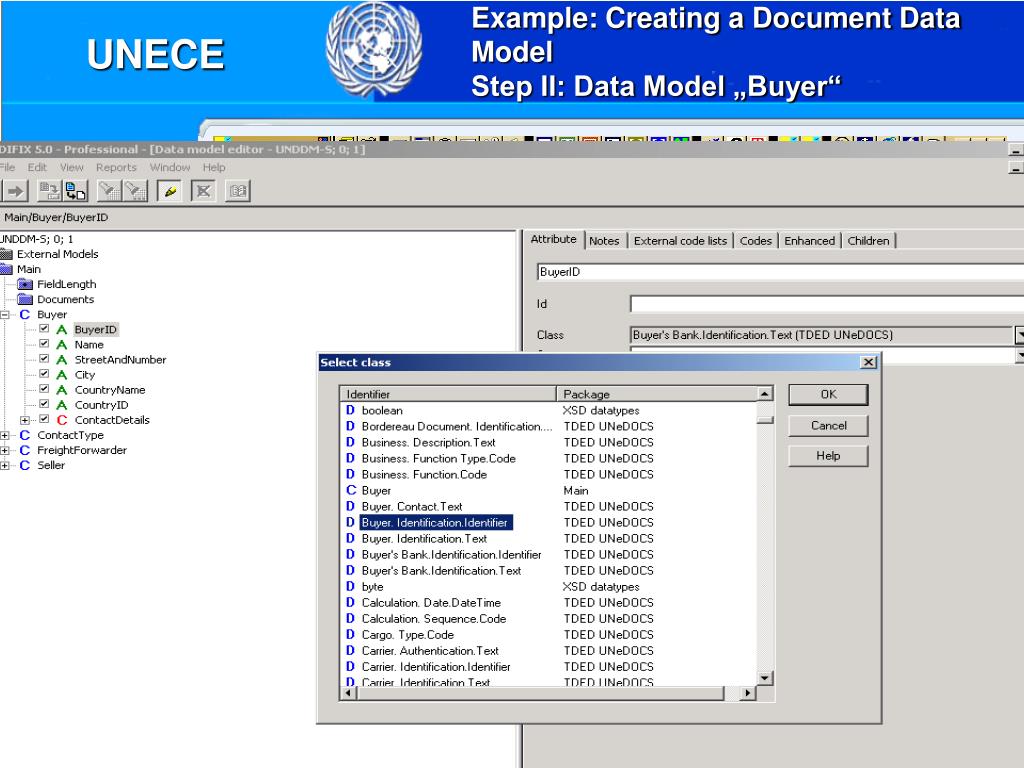The image size is (1024, 768).
Task: Switch to the External code lists tab
Action: click(680, 241)
